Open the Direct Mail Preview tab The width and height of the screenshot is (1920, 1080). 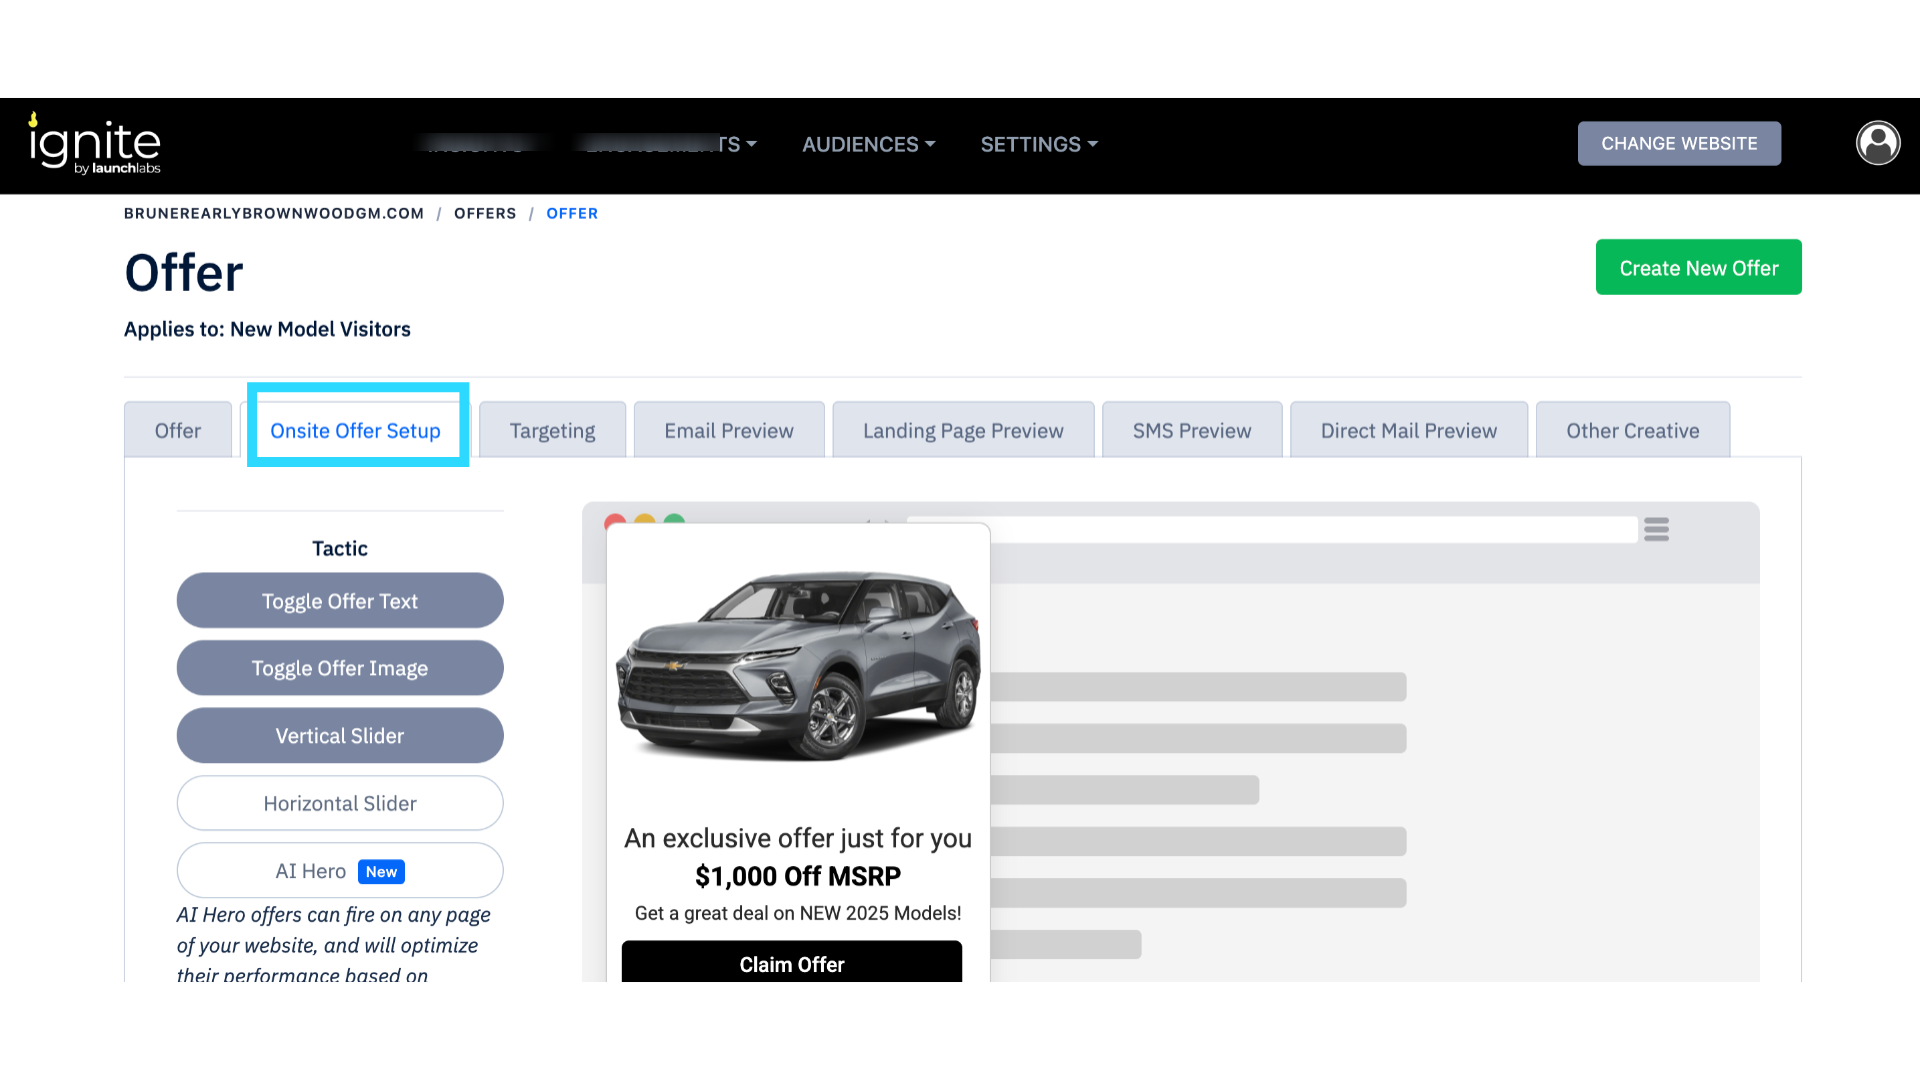click(x=1408, y=431)
